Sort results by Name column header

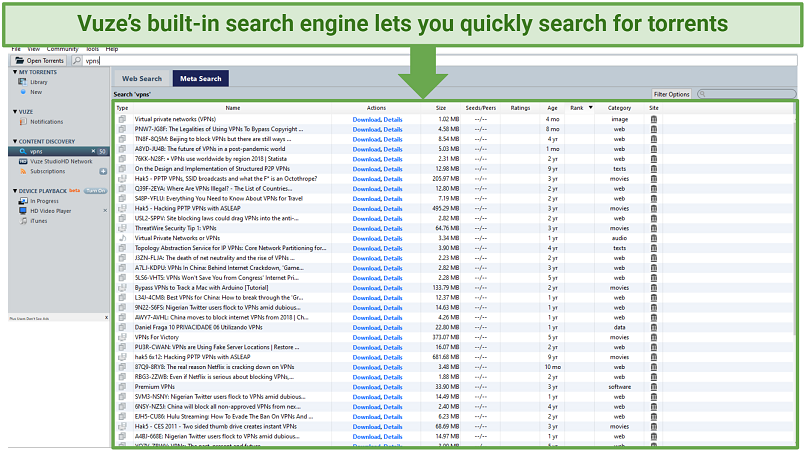[232, 108]
